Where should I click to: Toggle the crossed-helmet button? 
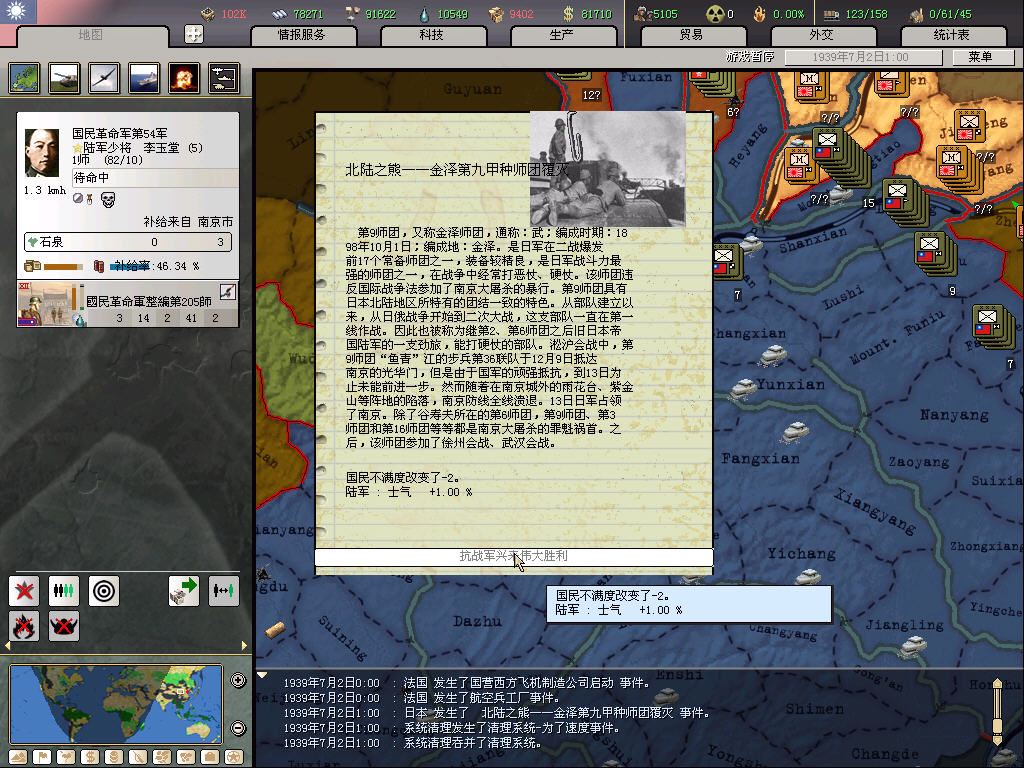(x=64, y=626)
